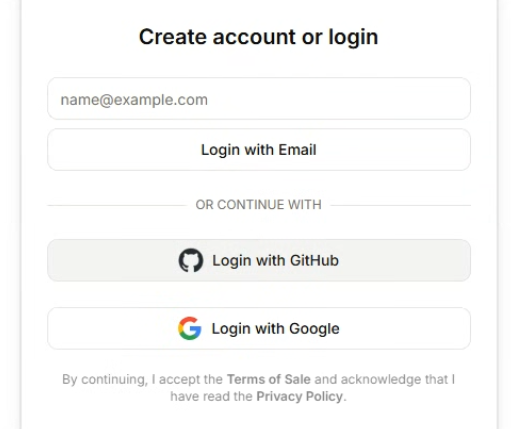Screen dimensions: 511x429
Task: Focus the name@example.com email field
Action: pyautogui.click(x=259, y=99)
